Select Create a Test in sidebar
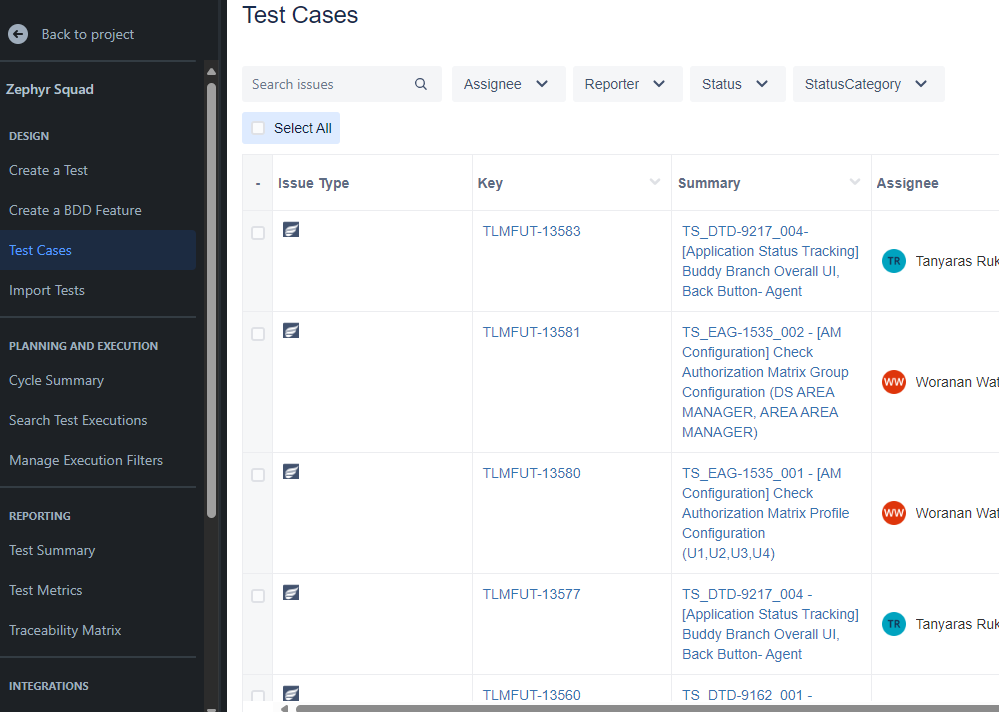The height and width of the screenshot is (712, 999). (48, 170)
